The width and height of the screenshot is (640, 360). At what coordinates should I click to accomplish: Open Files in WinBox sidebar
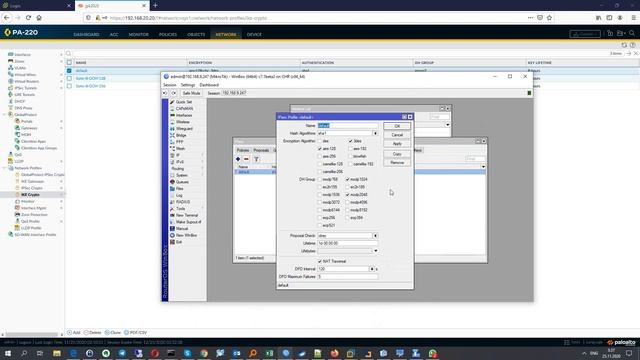[x=180, y=189]
